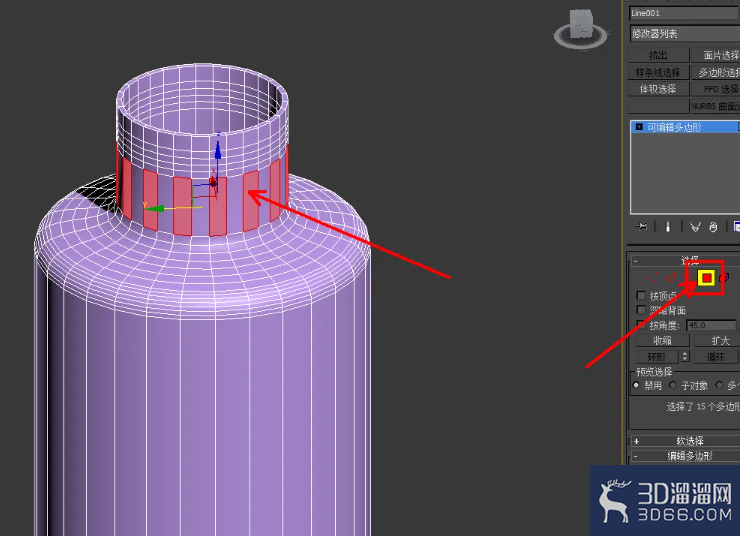This screenshot has width=740, height=536.
Task: Click the 收缩 shrink selection button
Action: click(663, 340)
